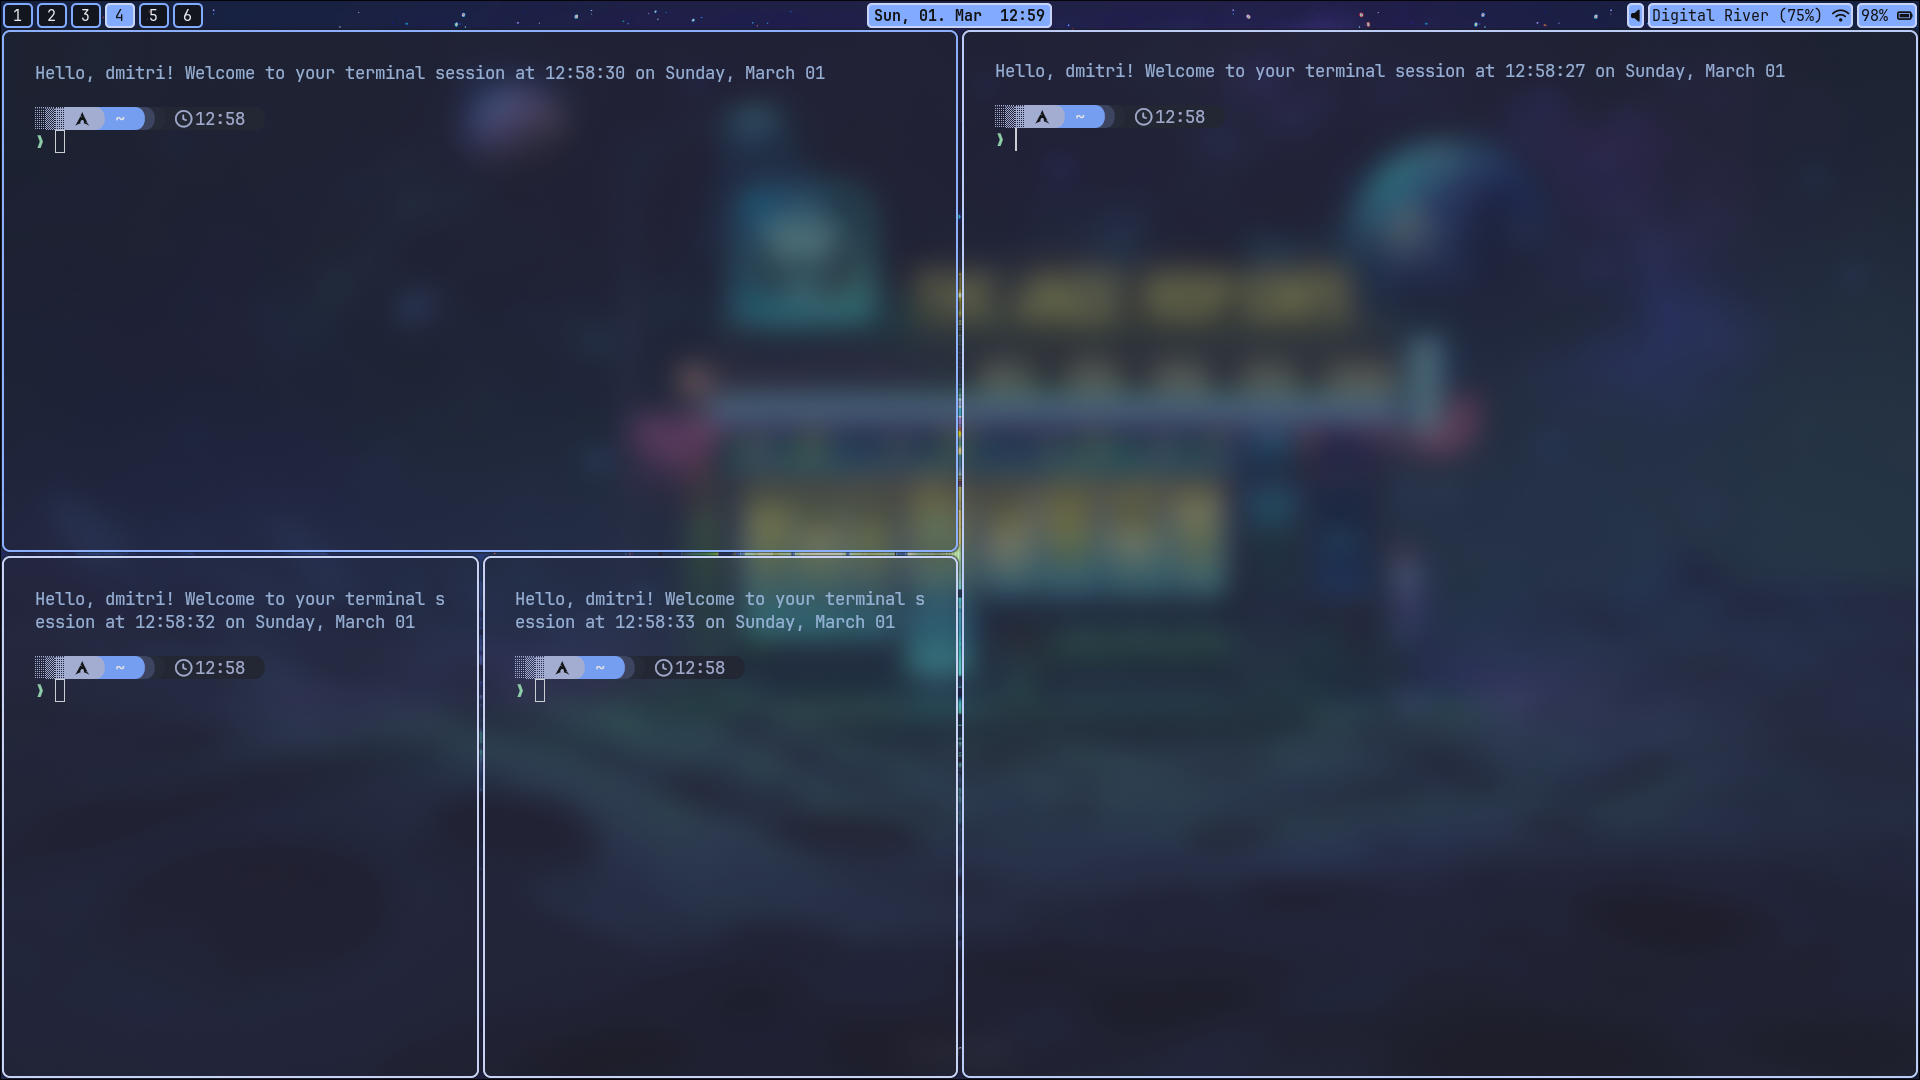Click the Arch logo in top-left terminal prompt
Image resolution: width=1920 pixels, height=1080 pixels.
point(83,119)
